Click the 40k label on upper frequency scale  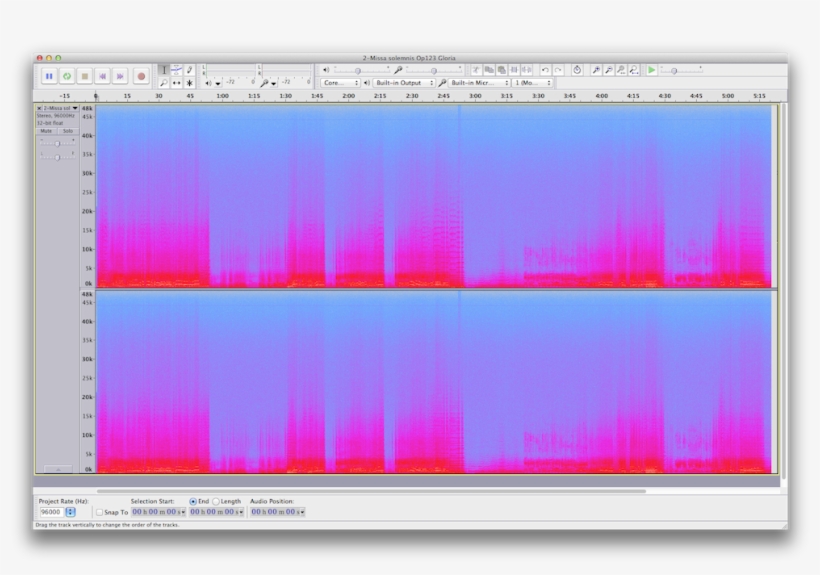(87, 135)
